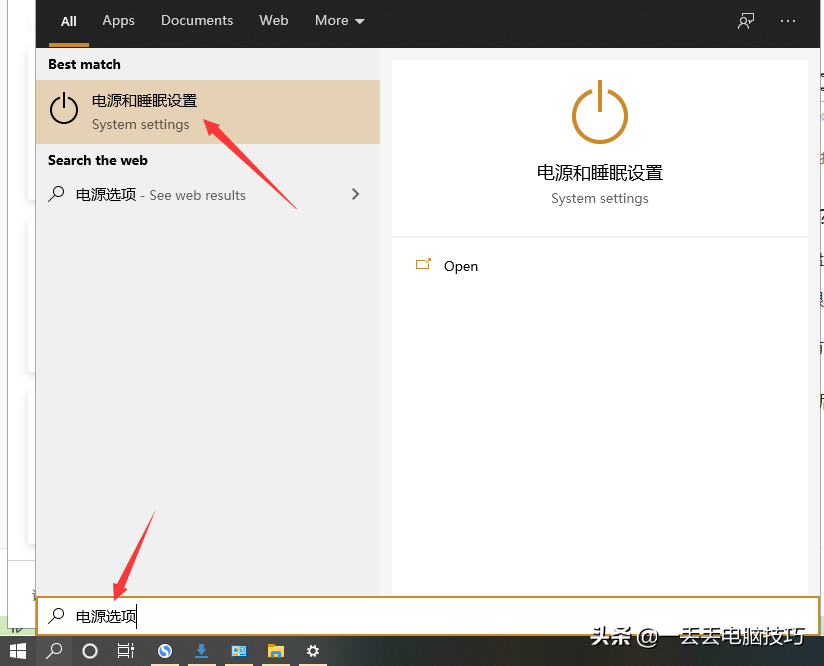Open Cortana from the taskbar circle icon
This screenshot has height=666, width=824.
tap(90, 651)
